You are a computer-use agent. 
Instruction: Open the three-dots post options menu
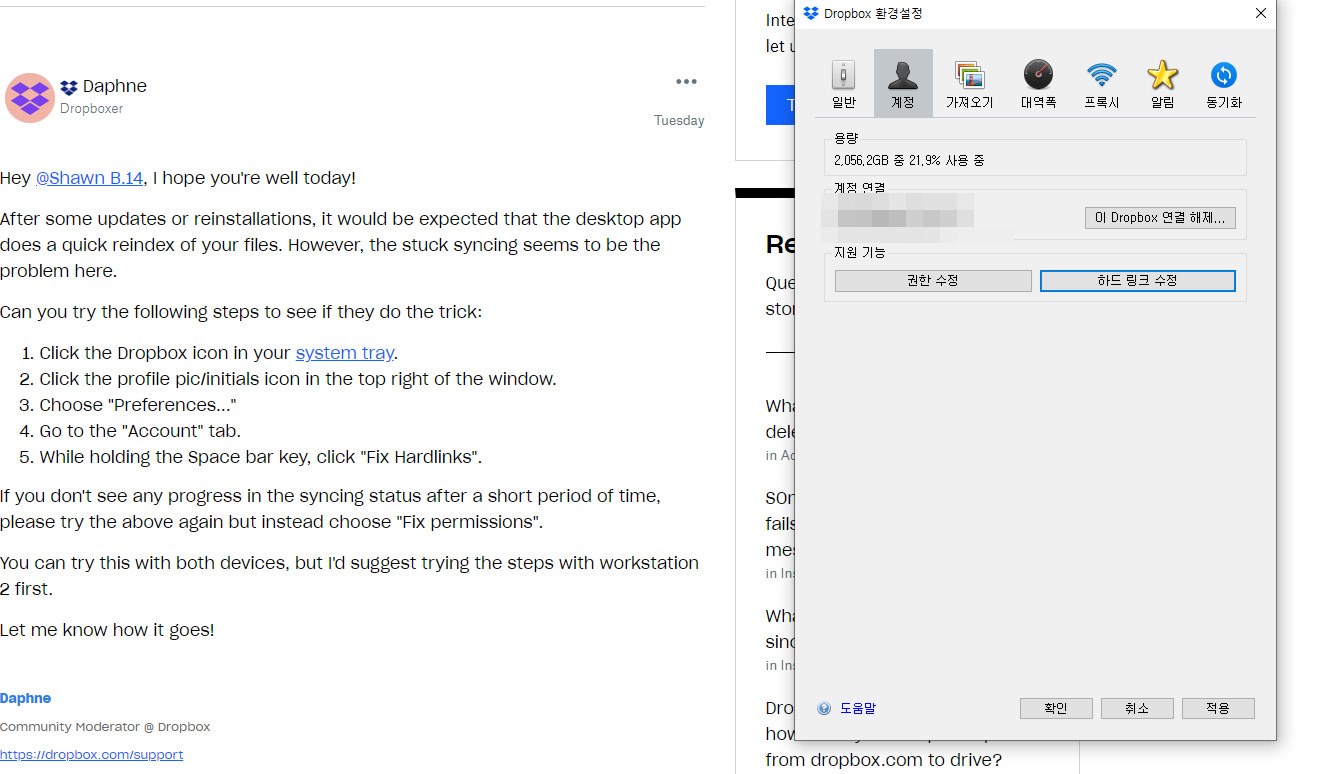pos(686,82)
